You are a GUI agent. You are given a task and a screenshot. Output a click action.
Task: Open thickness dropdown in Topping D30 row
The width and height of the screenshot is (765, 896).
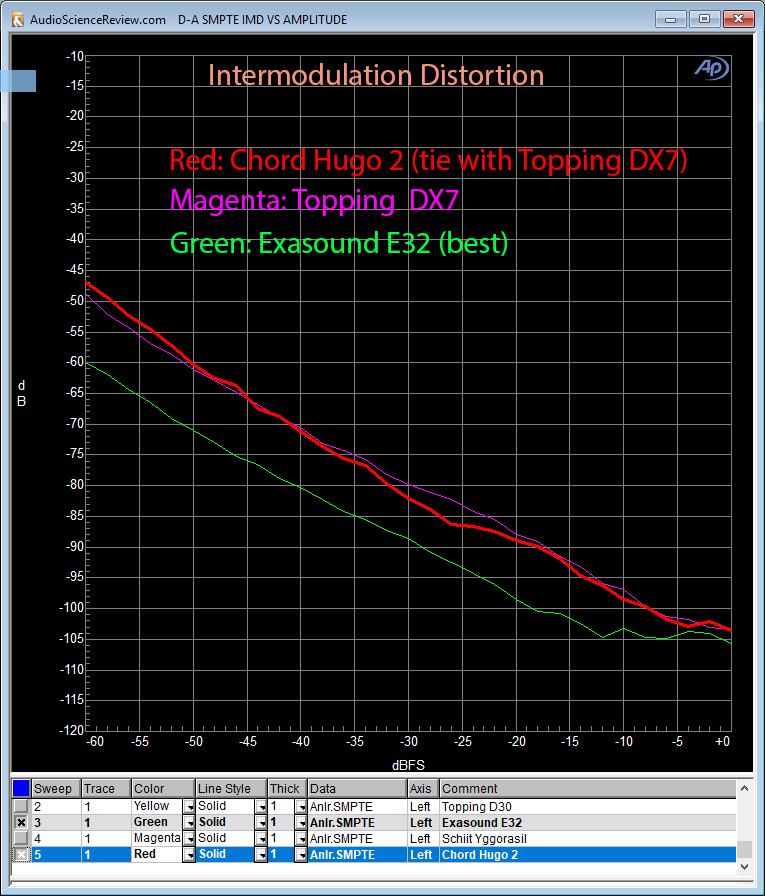coord(301,806)
